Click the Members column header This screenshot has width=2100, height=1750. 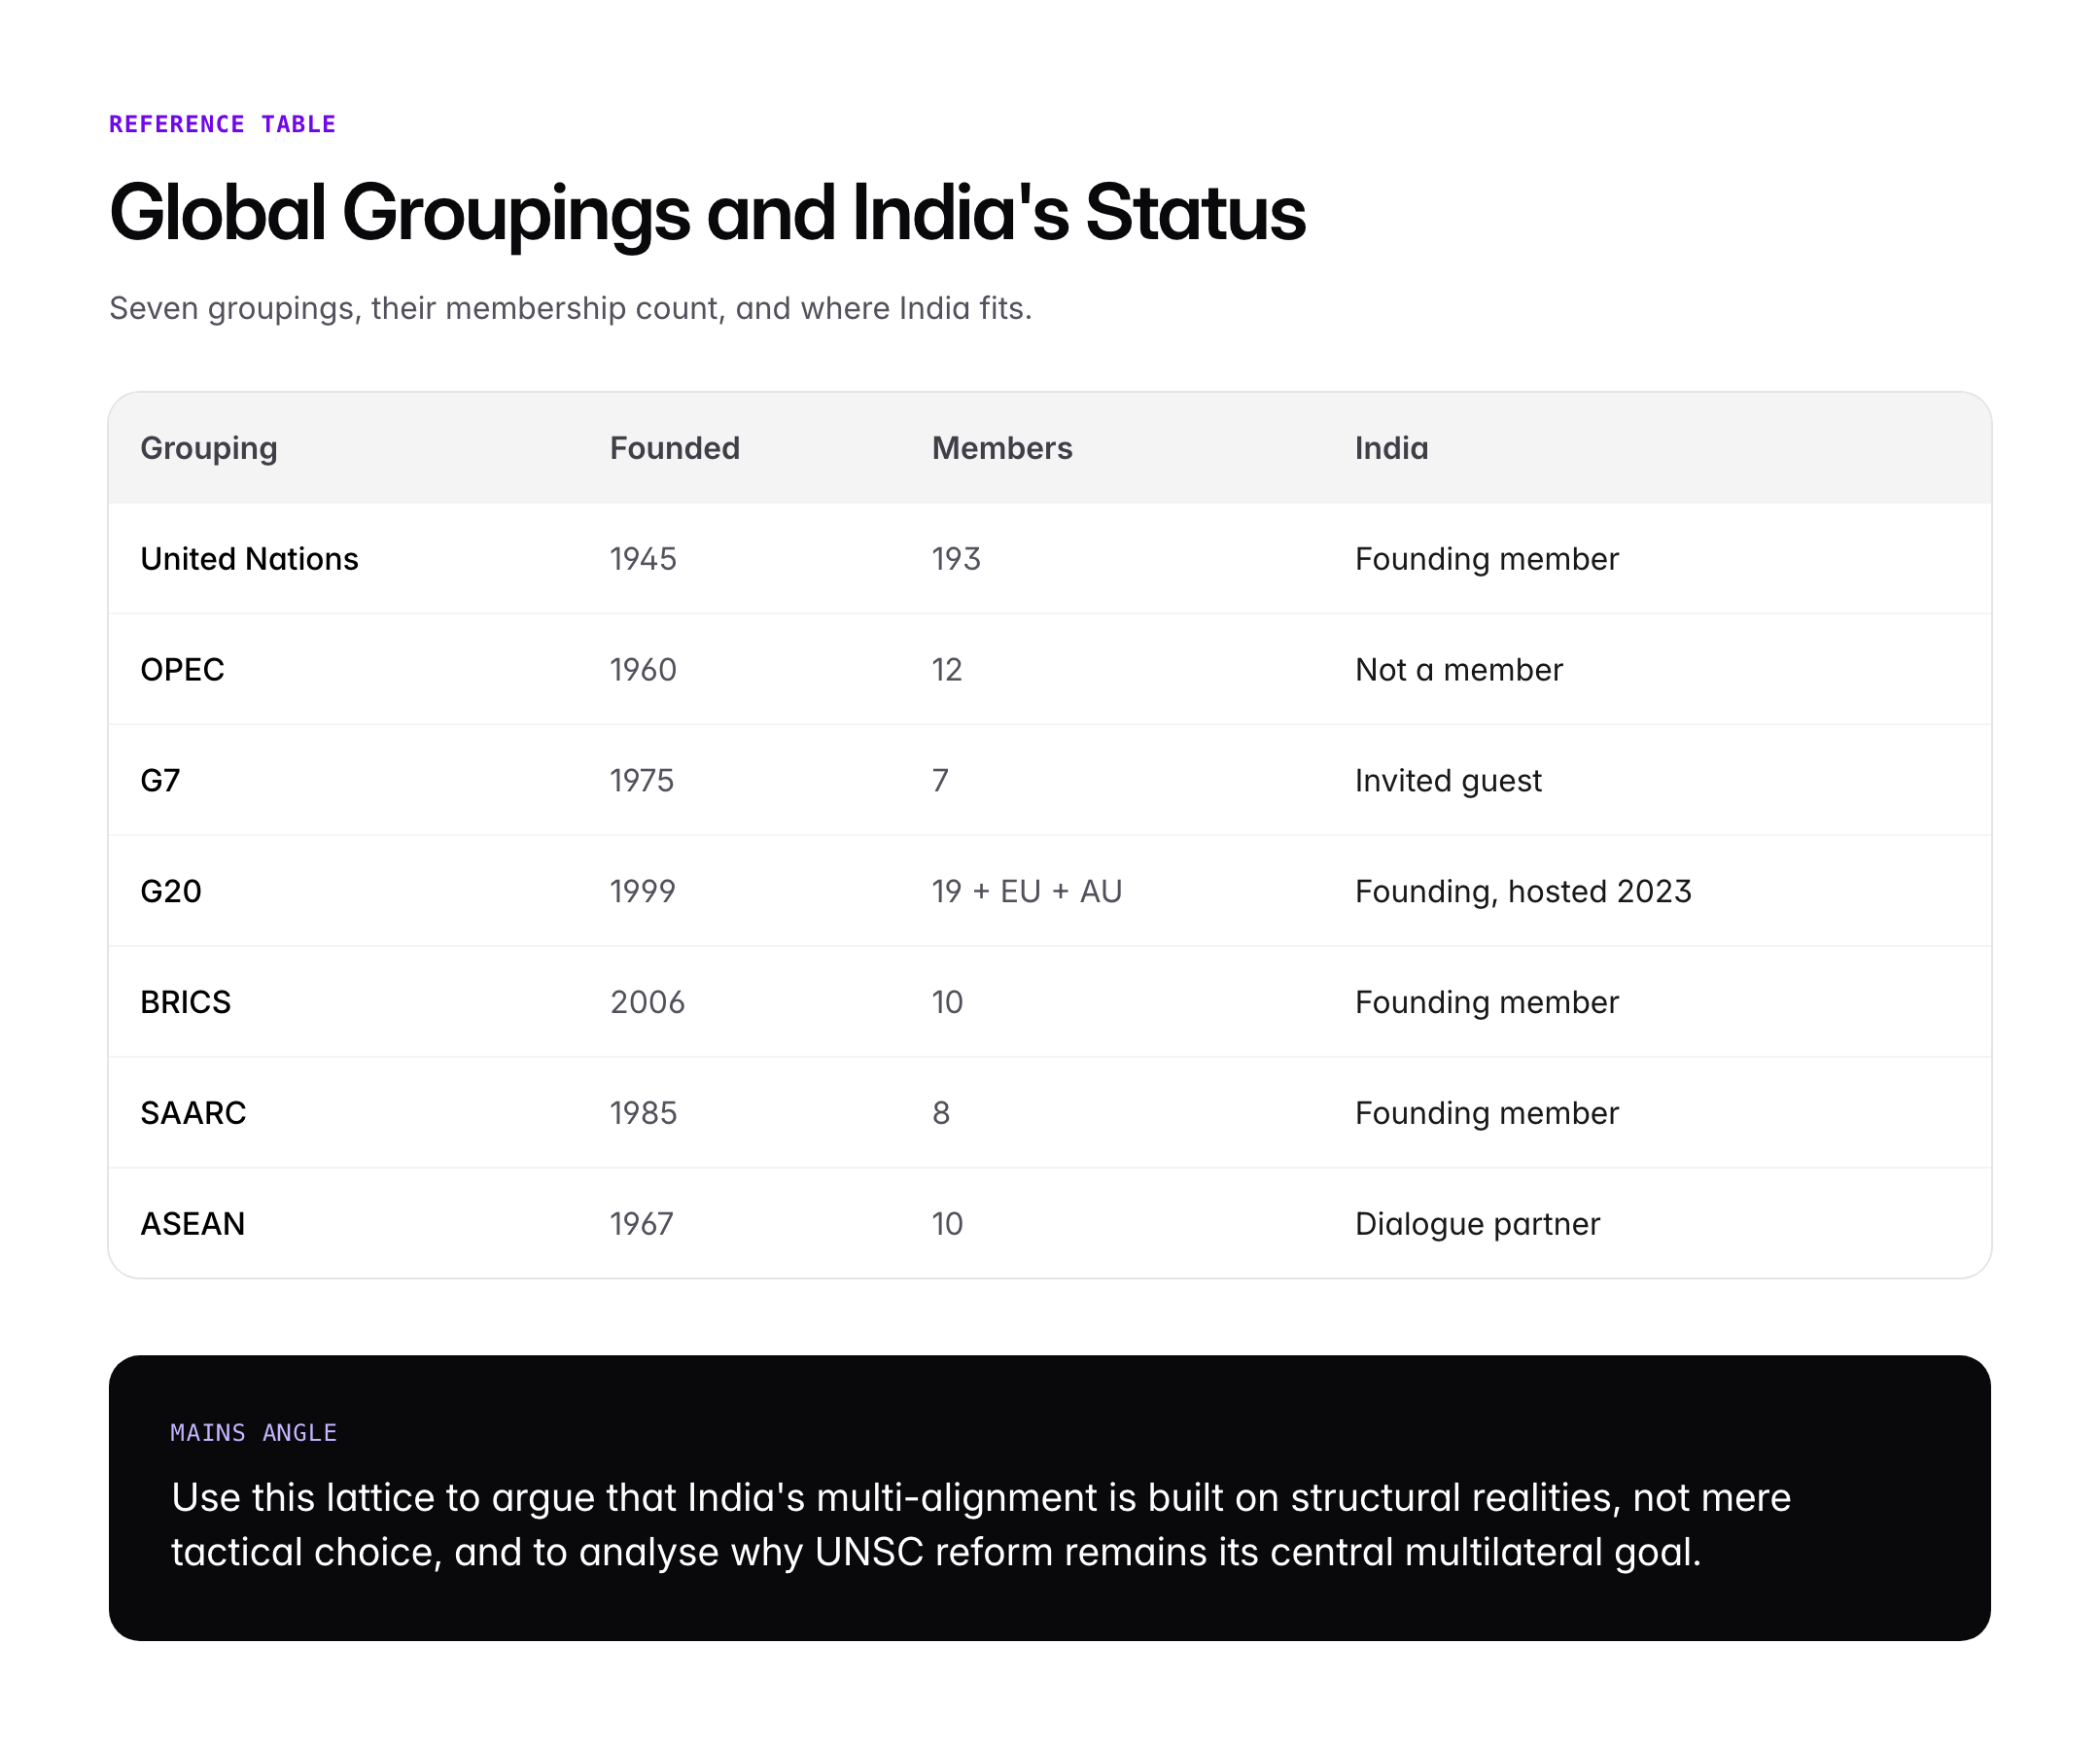coord(1001,448)
